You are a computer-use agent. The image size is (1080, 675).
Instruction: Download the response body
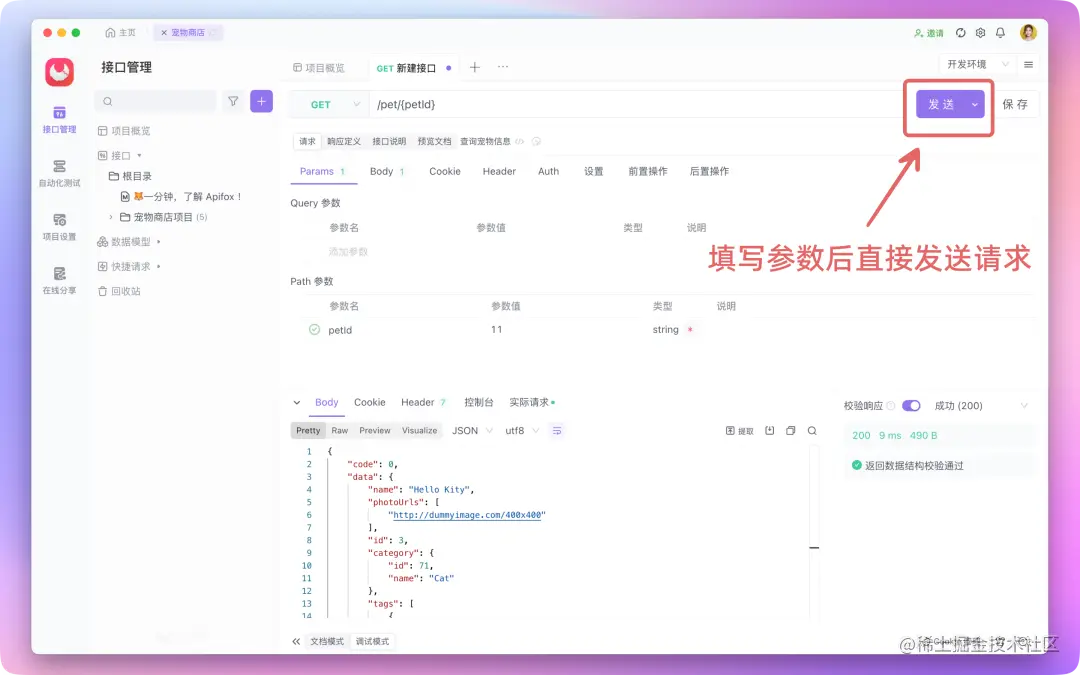point(768,430)
